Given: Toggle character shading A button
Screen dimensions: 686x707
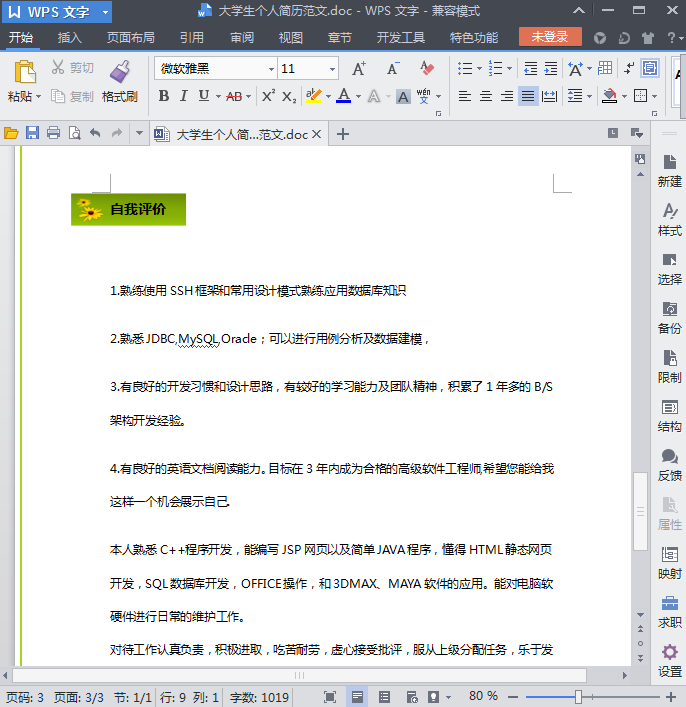Looking at the screenshot, I should point(403,96).
